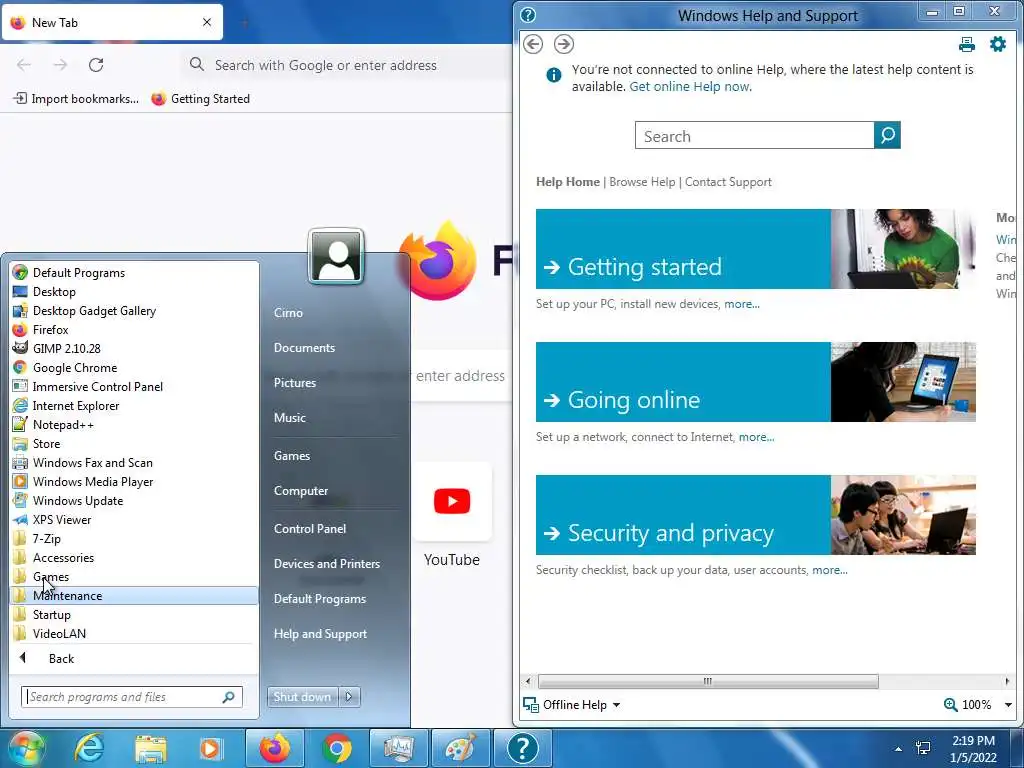Image resolution: width=1024 pixels, height=768 pixels.
Task: Print the help page with printer icon
Action: point(967,44)
